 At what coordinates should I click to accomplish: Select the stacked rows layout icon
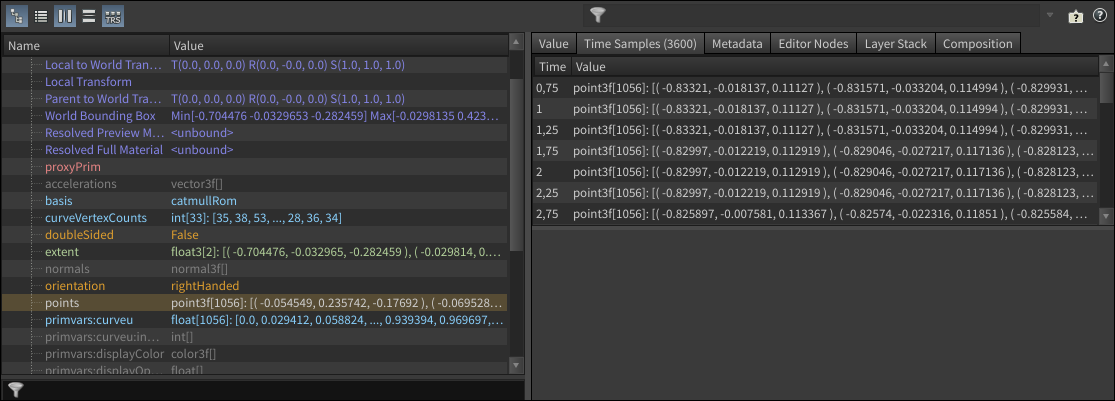(x=89, y=16)
